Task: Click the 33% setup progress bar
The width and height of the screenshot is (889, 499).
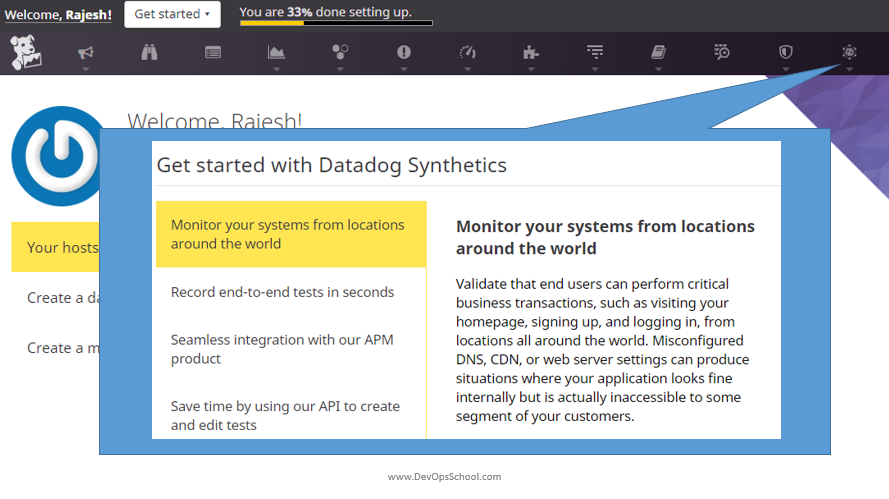Action: [x=336, y=22]
